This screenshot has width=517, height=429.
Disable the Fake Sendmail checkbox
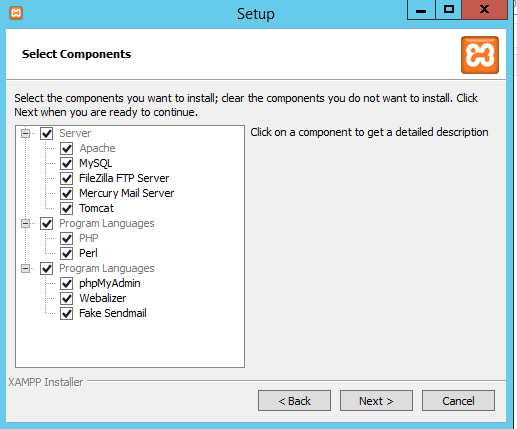click(67, 313)
